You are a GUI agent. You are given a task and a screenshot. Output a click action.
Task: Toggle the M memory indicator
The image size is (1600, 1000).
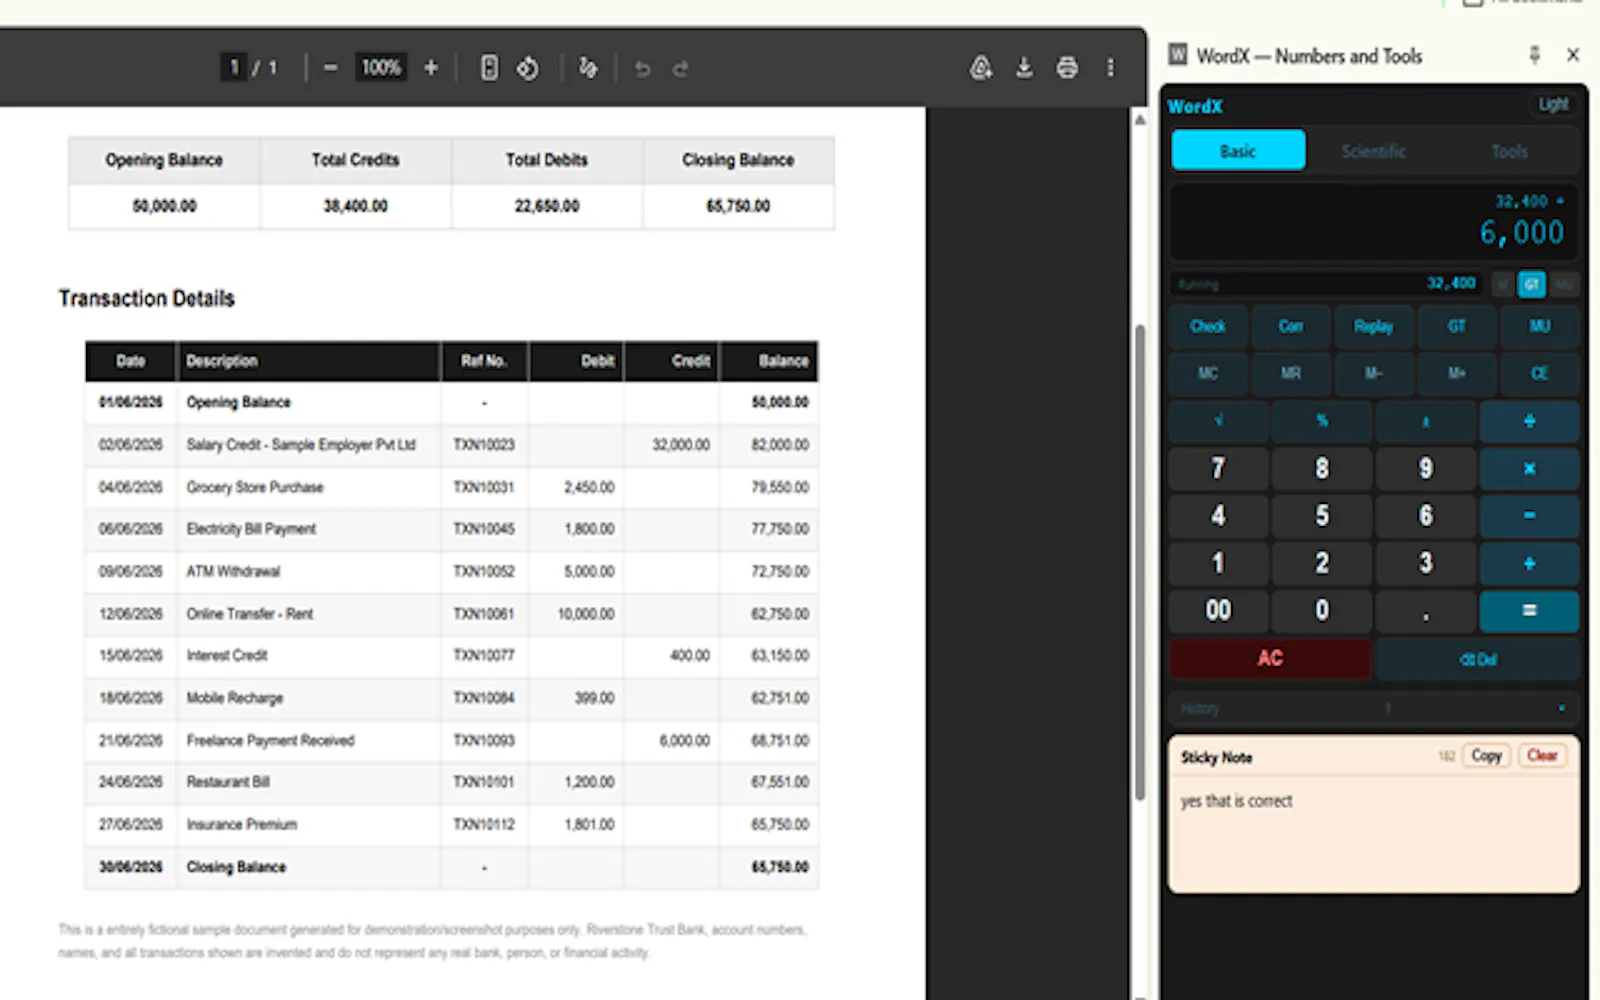(x=1502, y=284)
